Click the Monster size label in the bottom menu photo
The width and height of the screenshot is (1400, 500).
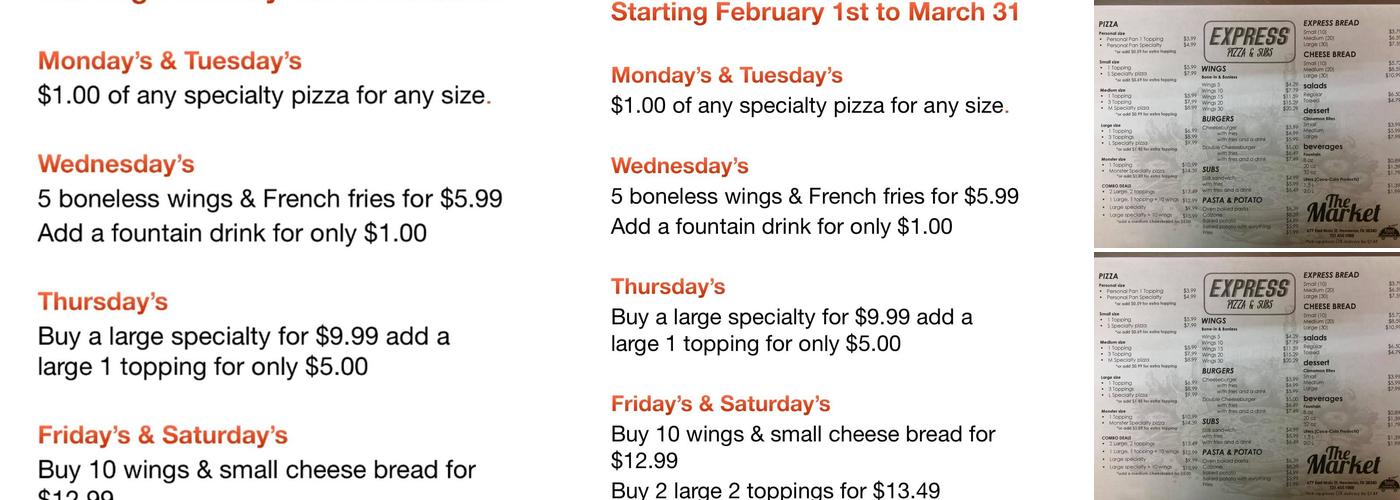[x=1113, y=410]
